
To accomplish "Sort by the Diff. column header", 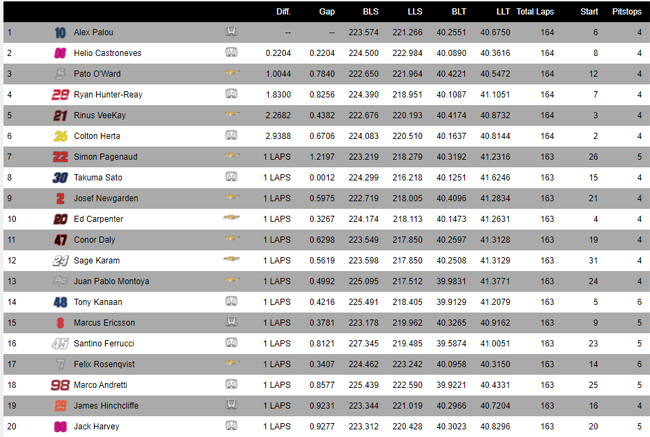I will (x=283, y=12).
